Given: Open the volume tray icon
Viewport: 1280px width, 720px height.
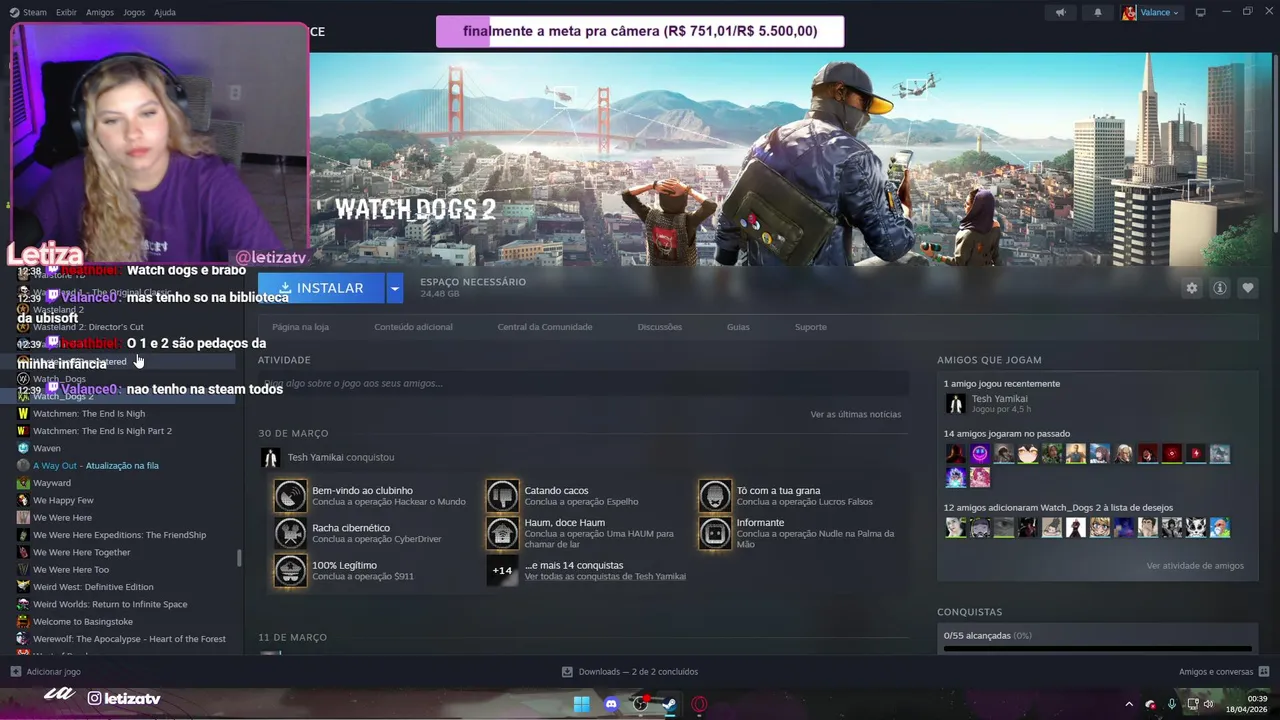Looking at the screenshot, I should [x=1209, y=704].
